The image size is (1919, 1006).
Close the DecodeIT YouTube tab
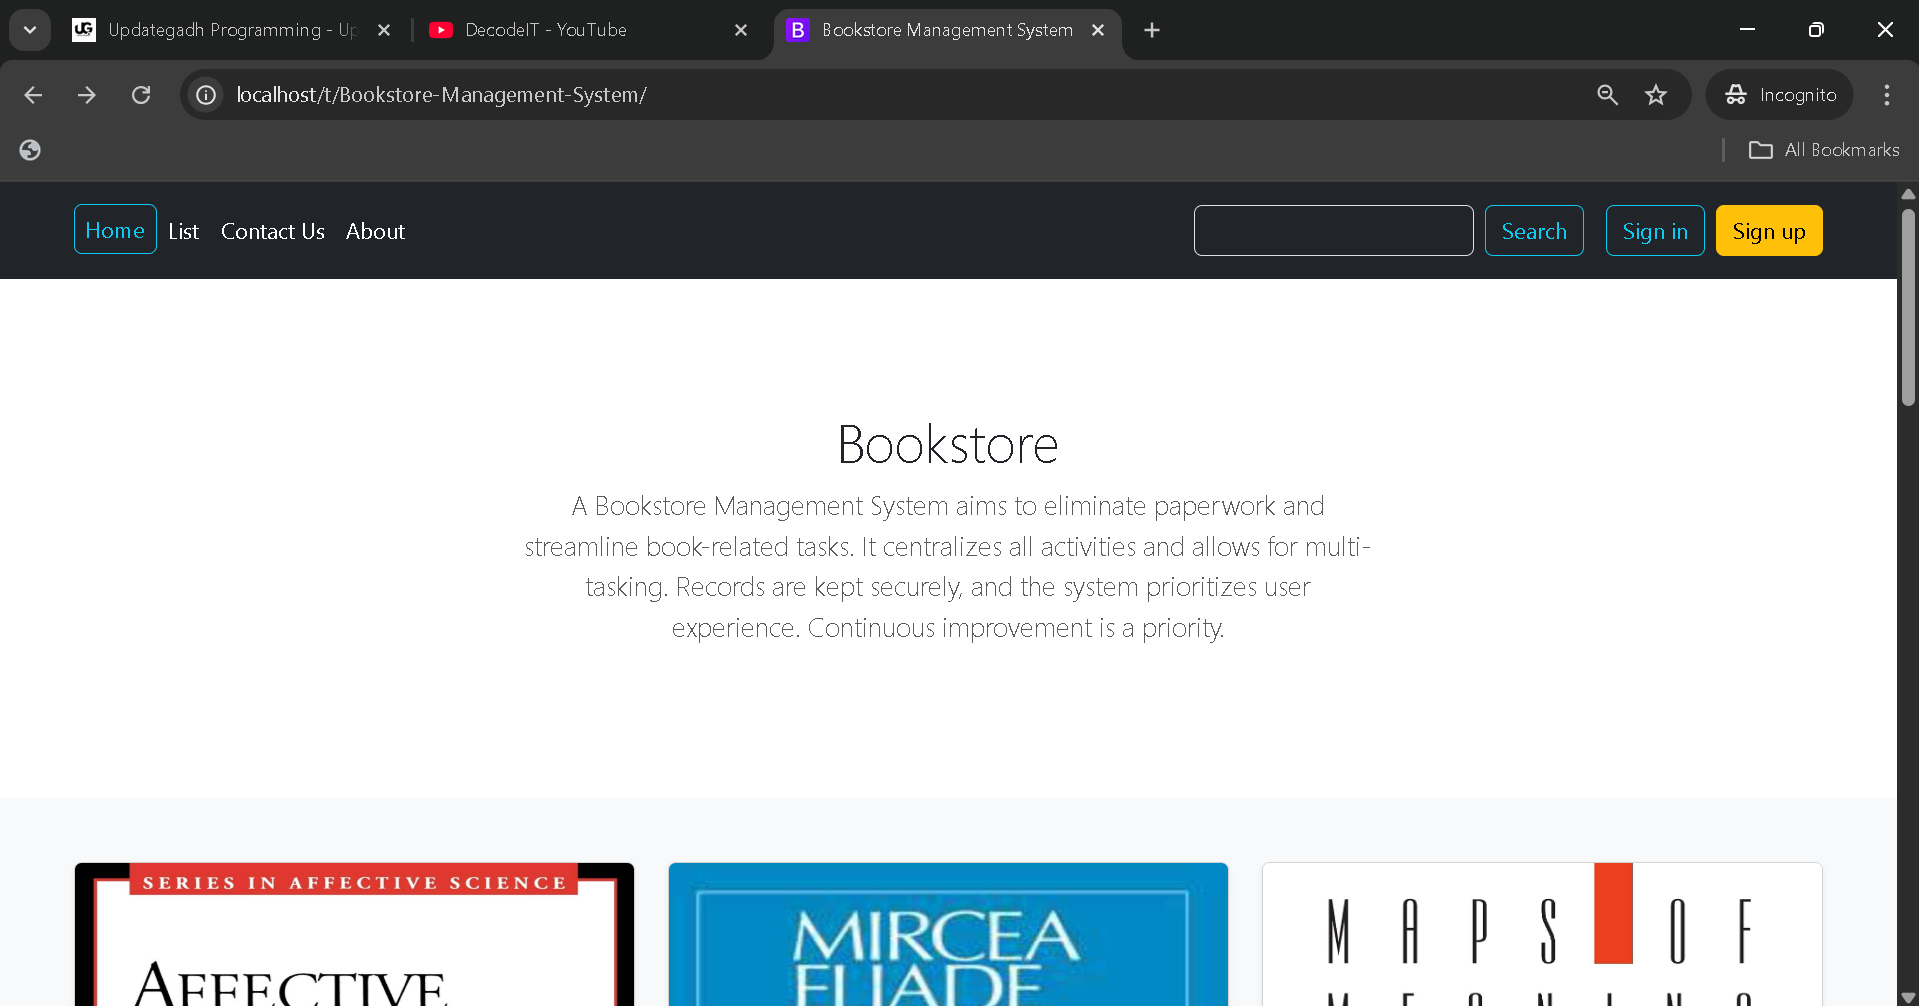point(741,30)
